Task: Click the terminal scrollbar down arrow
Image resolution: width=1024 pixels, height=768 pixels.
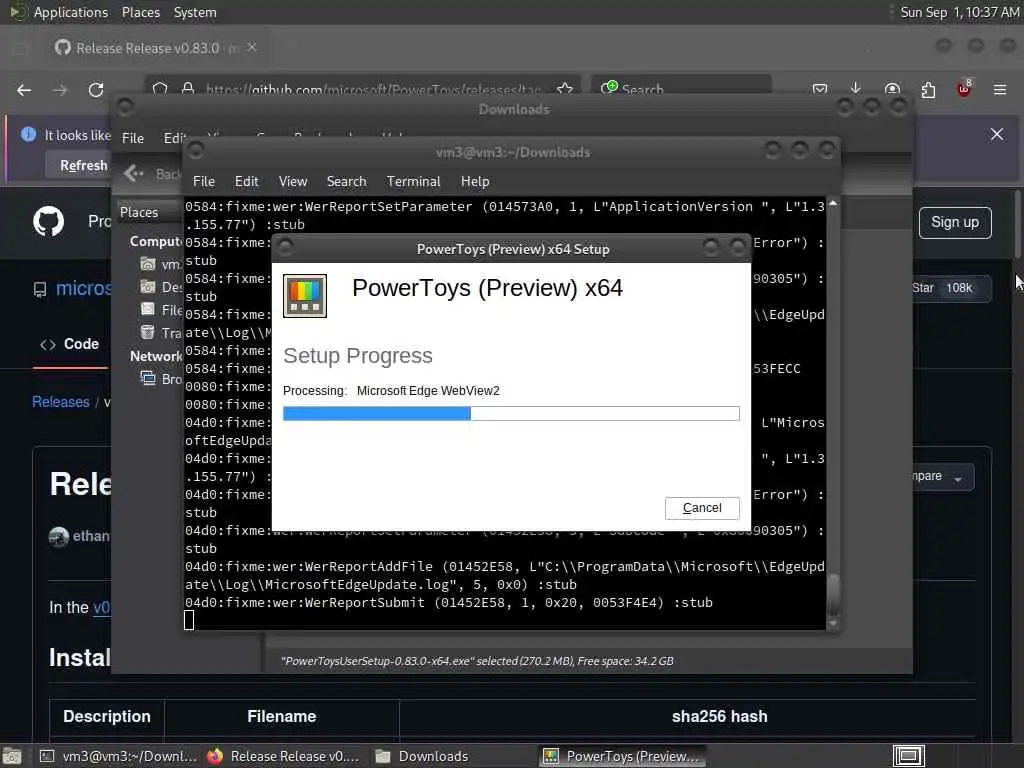Action: pyautogui.click(x=833, y=624)
